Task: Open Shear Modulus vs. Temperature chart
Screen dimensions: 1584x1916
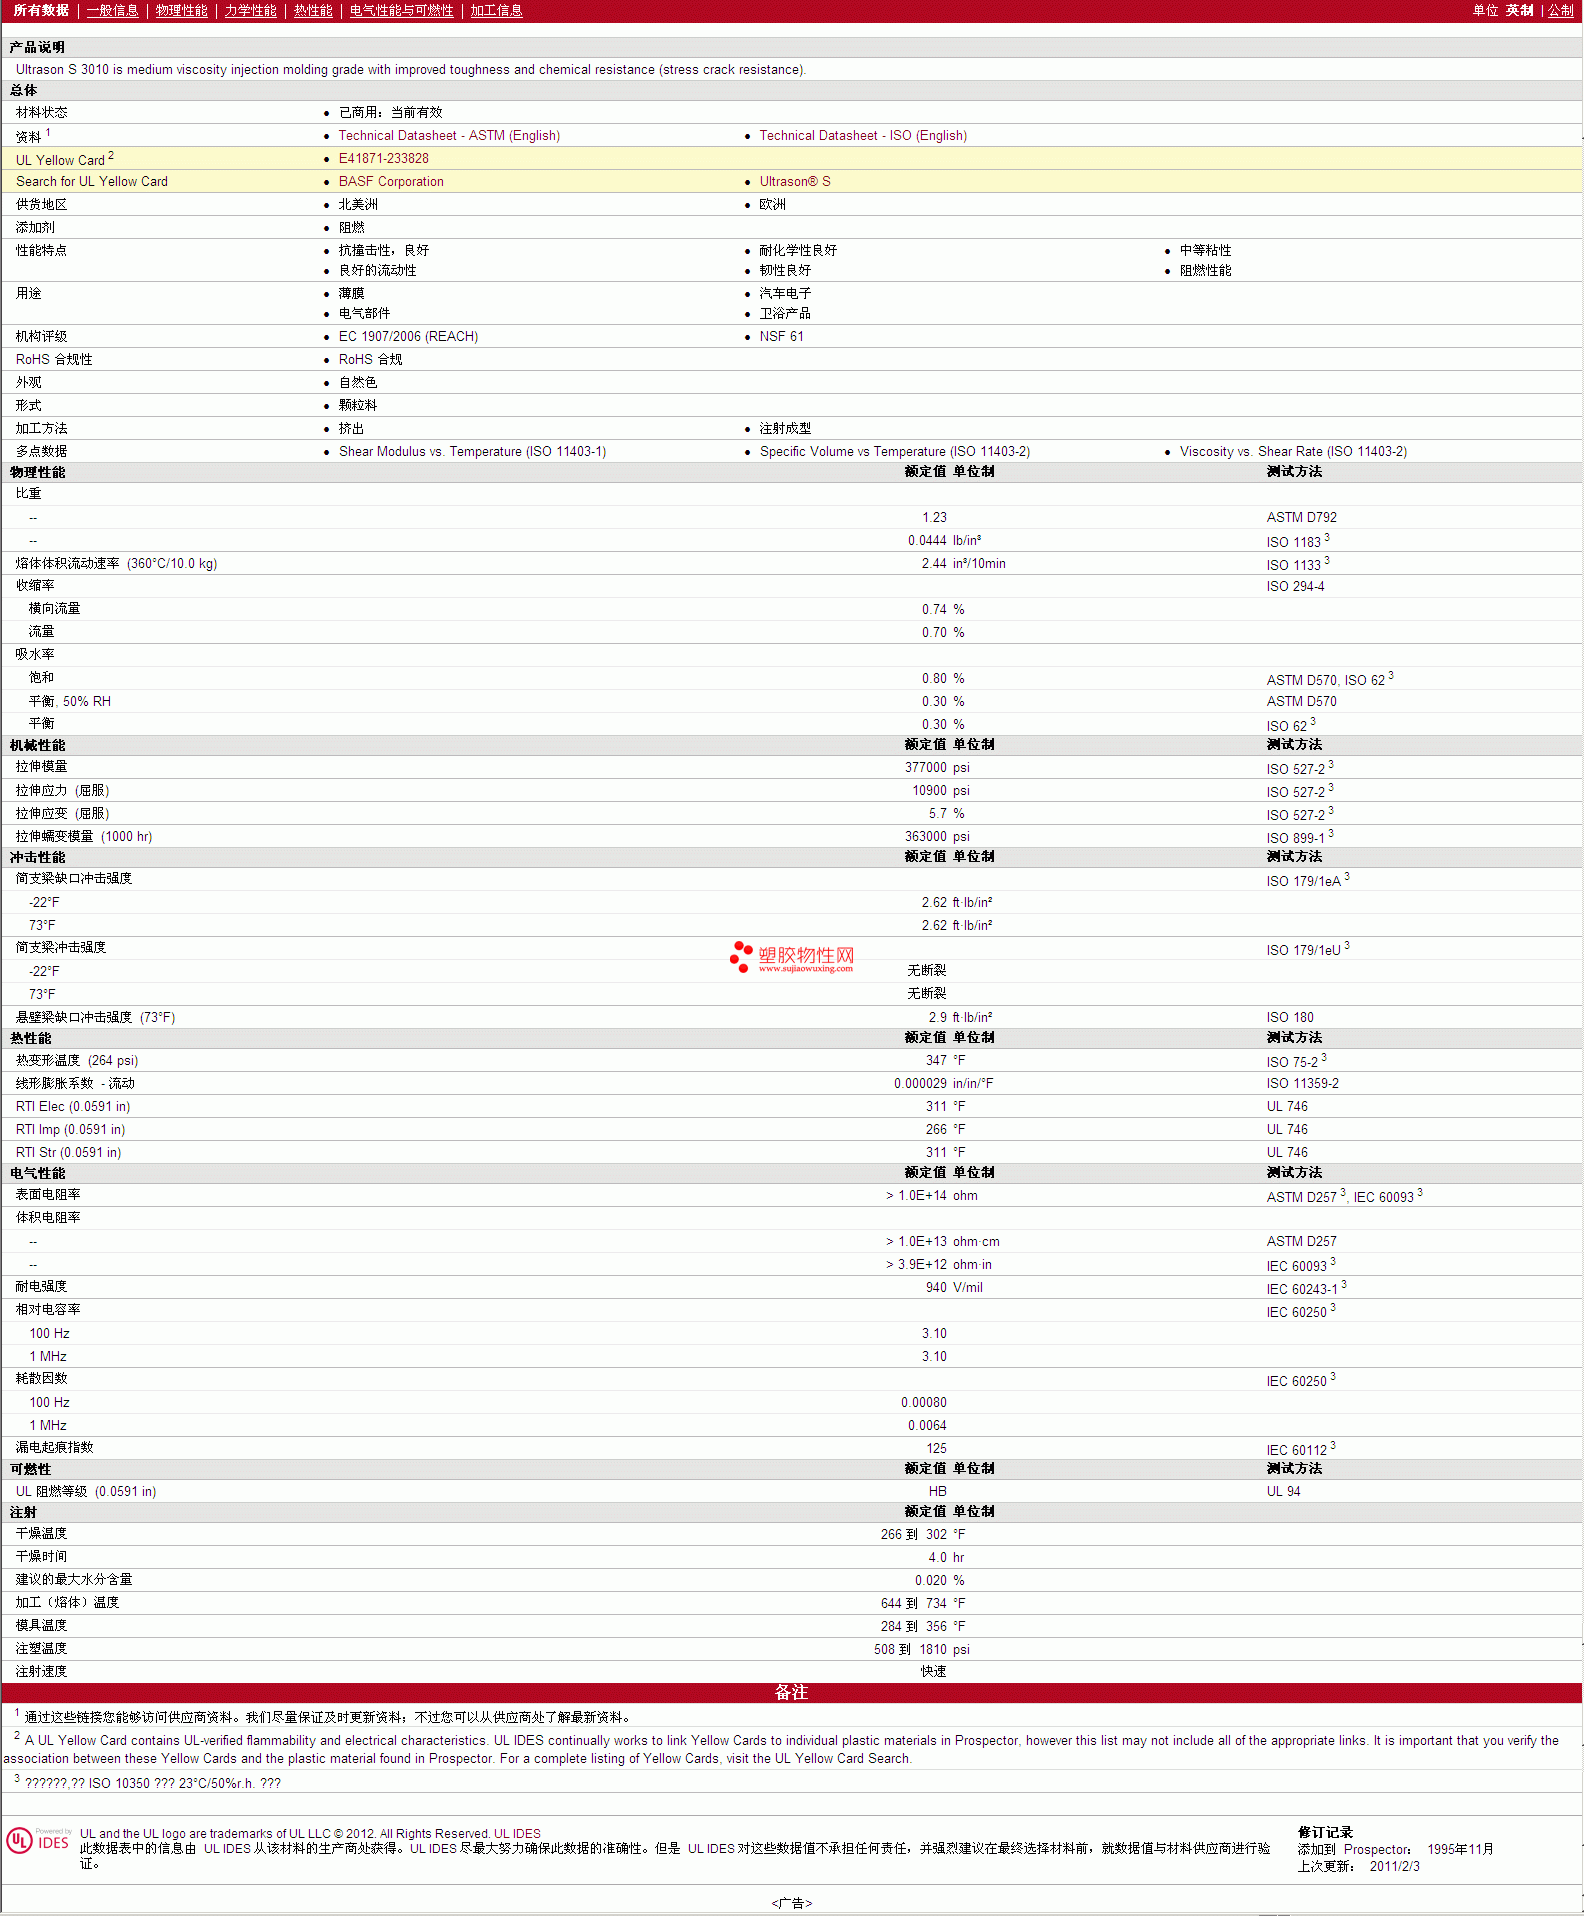Action: pyautogui.click(x=472, y=451)
